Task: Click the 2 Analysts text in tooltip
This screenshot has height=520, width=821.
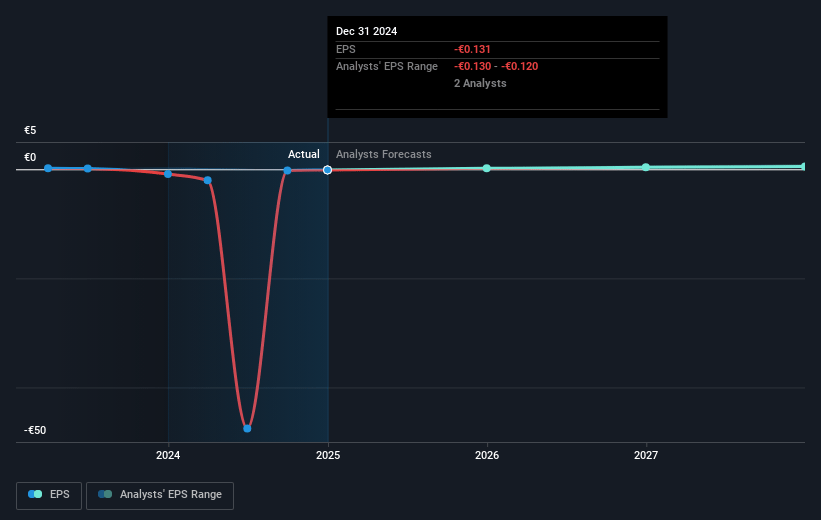Action: [x=480, y=83]
